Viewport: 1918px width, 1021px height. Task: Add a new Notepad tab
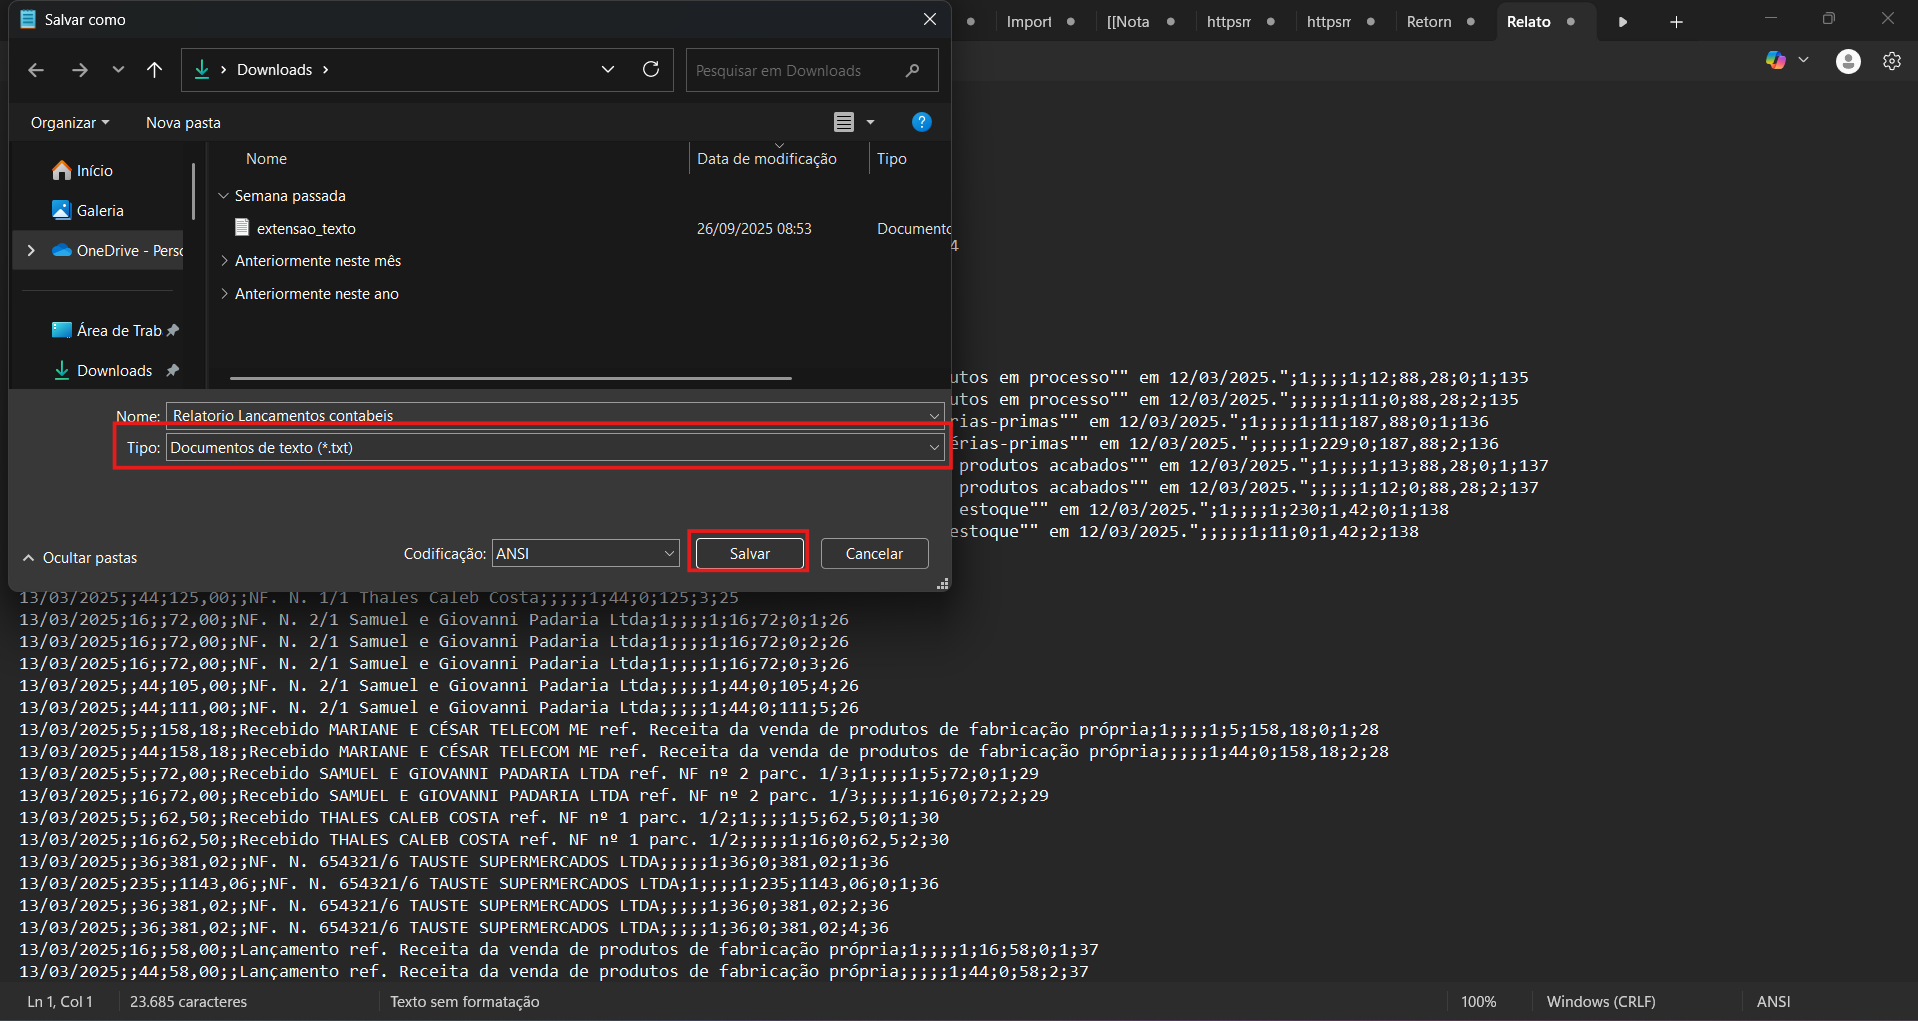click(x=1676, y=22)
